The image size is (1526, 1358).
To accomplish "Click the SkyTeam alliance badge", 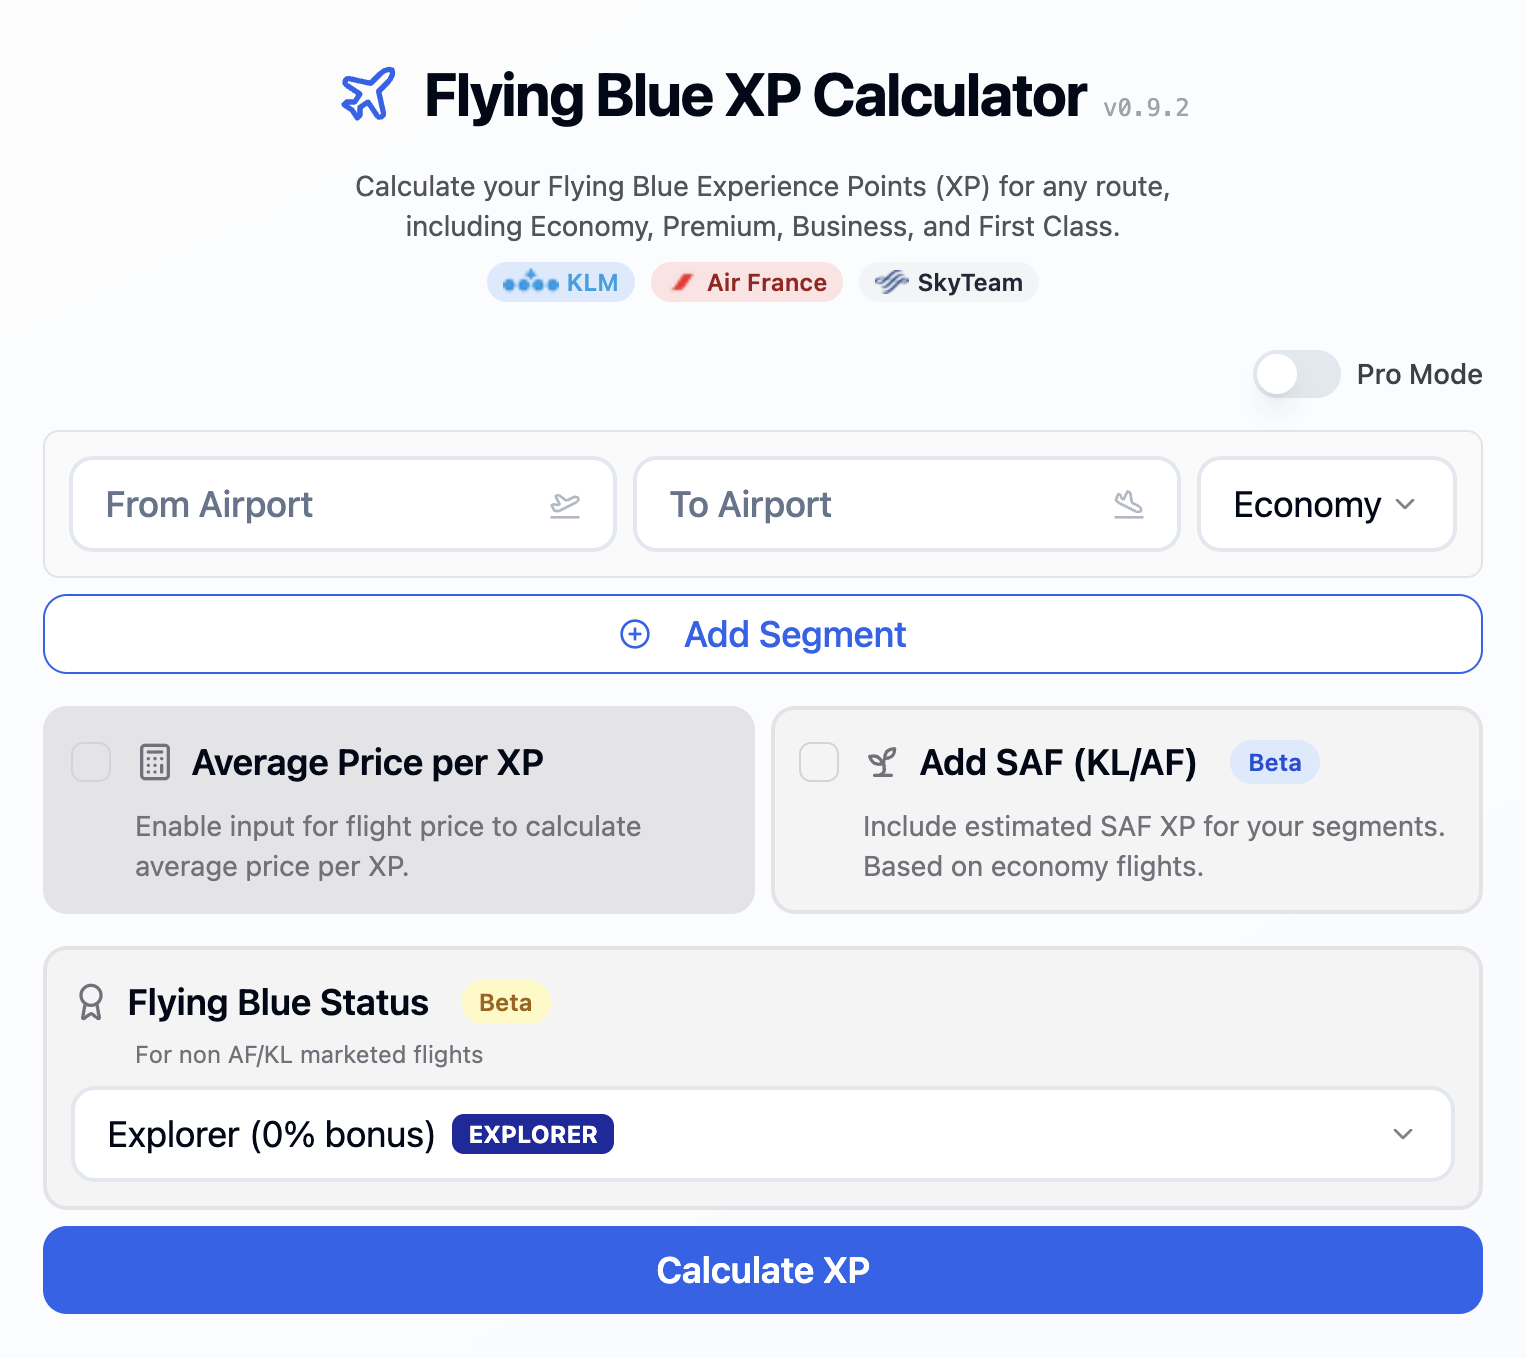I will pos(947,282).
